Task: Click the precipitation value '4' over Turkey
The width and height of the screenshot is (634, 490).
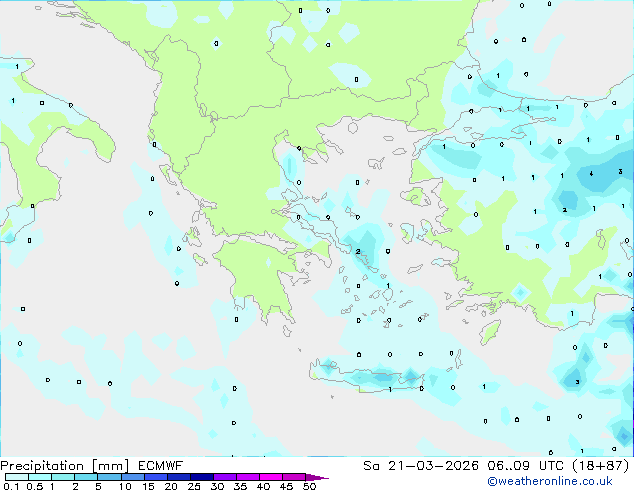Action: (x=592, y=174)
